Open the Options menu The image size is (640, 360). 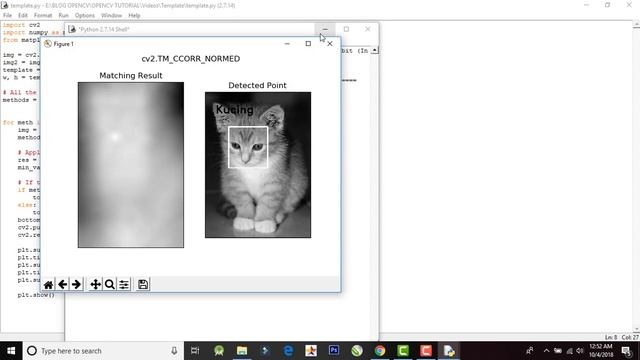(x=85, y=16)
